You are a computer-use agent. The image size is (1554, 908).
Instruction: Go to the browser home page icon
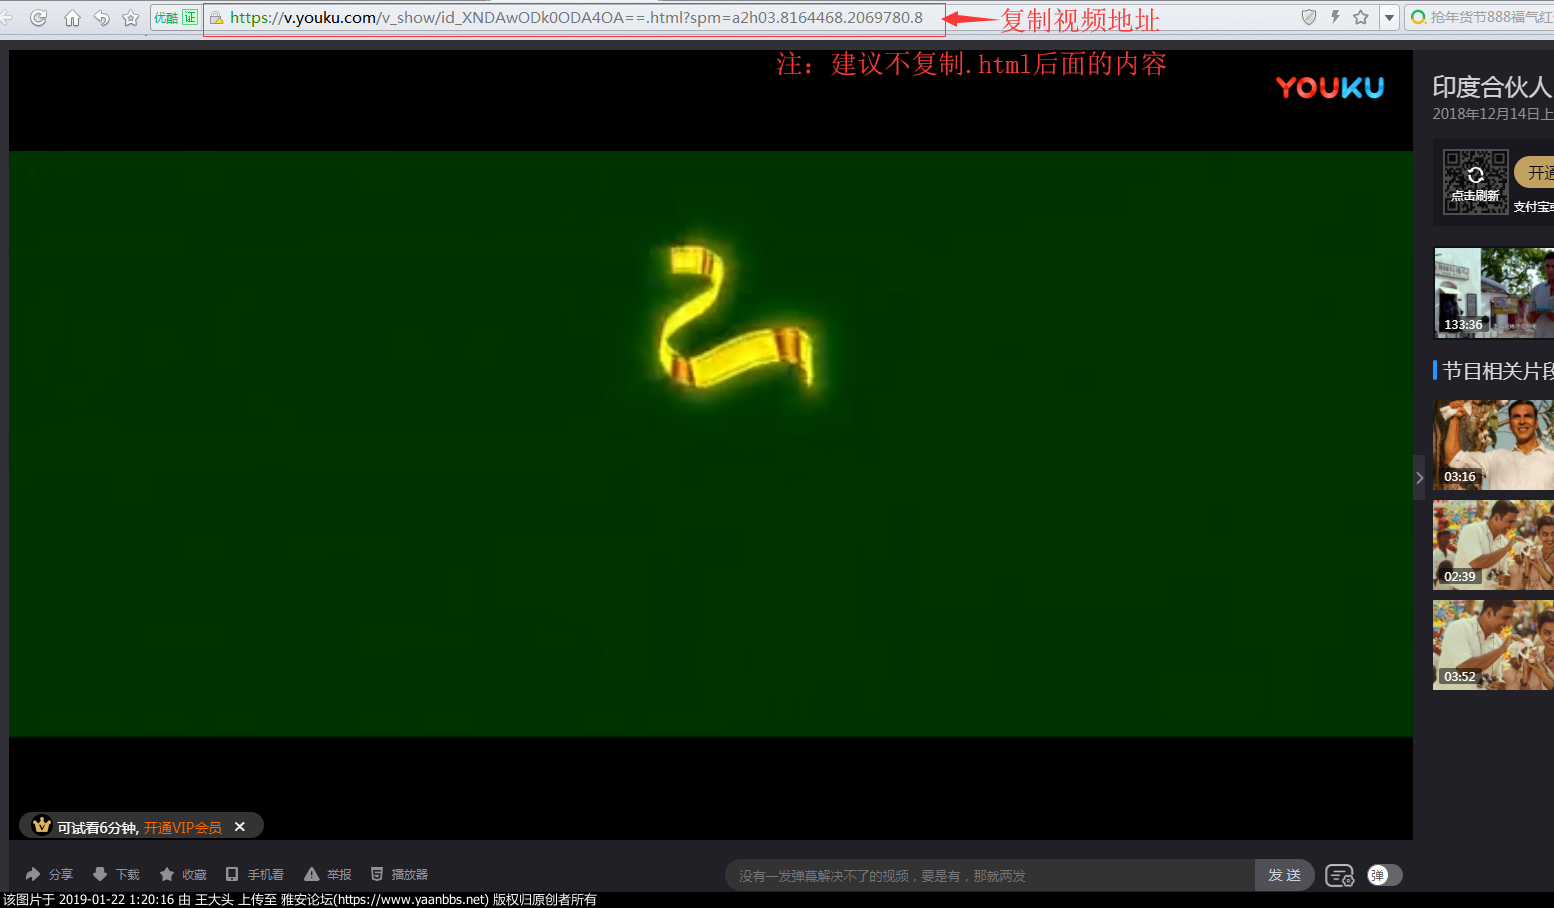[x=72, y=18]
